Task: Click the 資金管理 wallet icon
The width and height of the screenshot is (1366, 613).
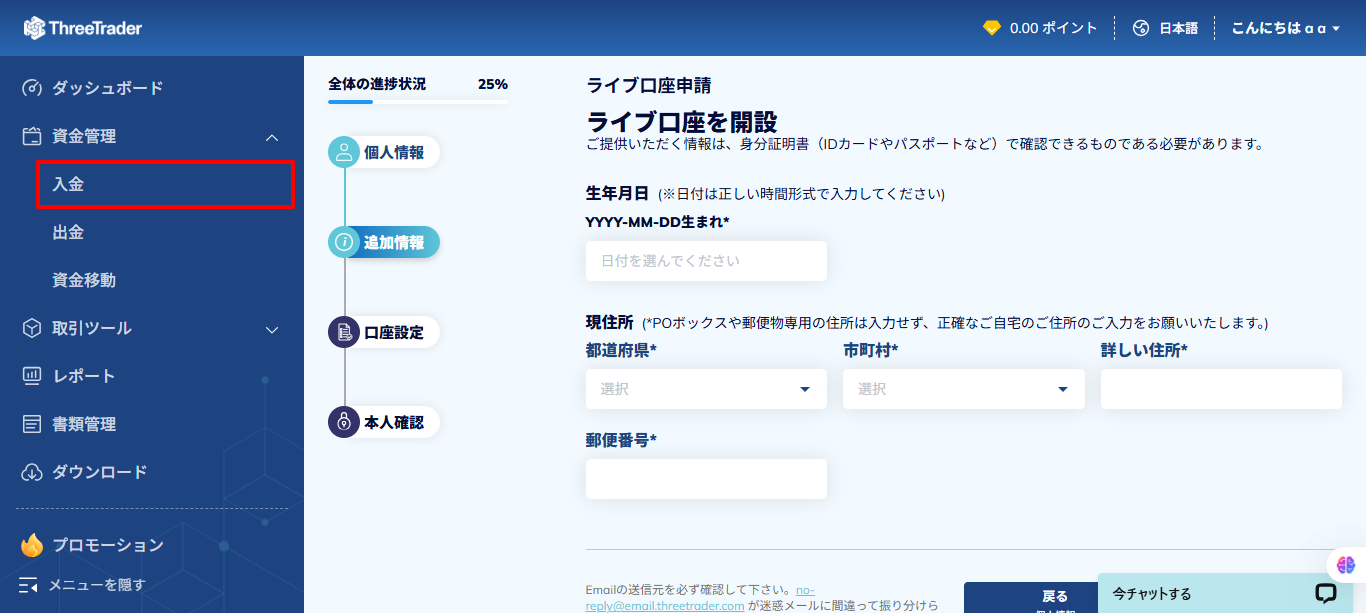Action: pos(31,136)
